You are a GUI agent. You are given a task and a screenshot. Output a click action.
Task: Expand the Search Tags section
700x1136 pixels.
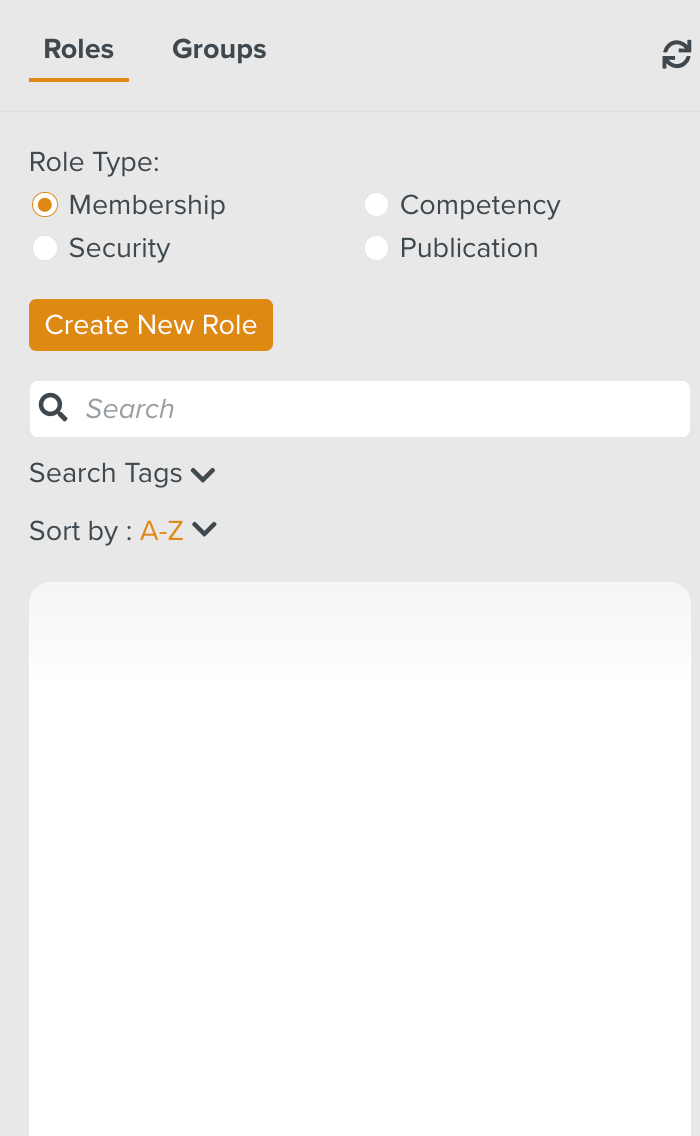tap(106, 473)
